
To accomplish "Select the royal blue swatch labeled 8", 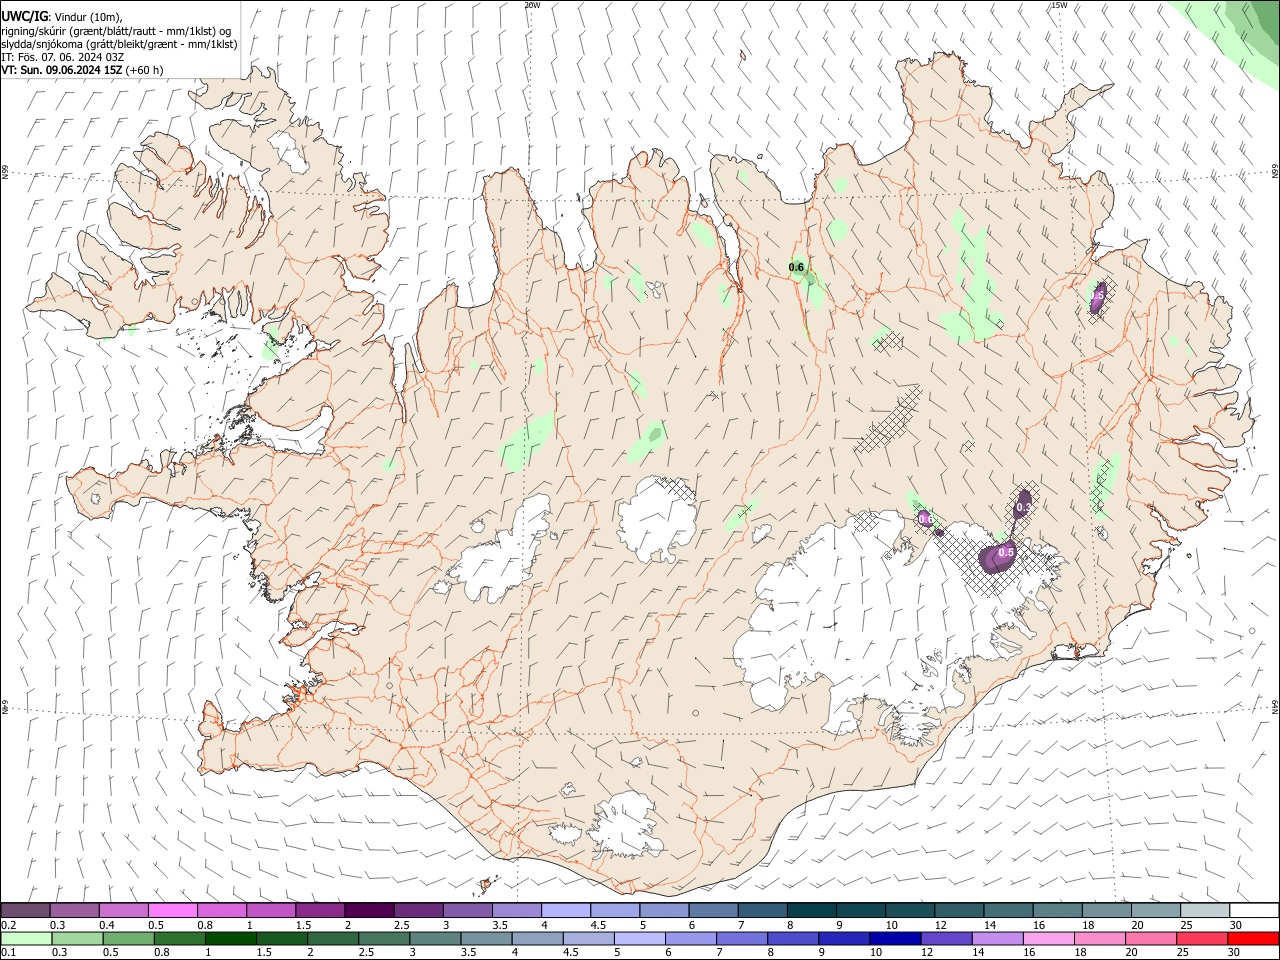I will (x=792, y=939).
